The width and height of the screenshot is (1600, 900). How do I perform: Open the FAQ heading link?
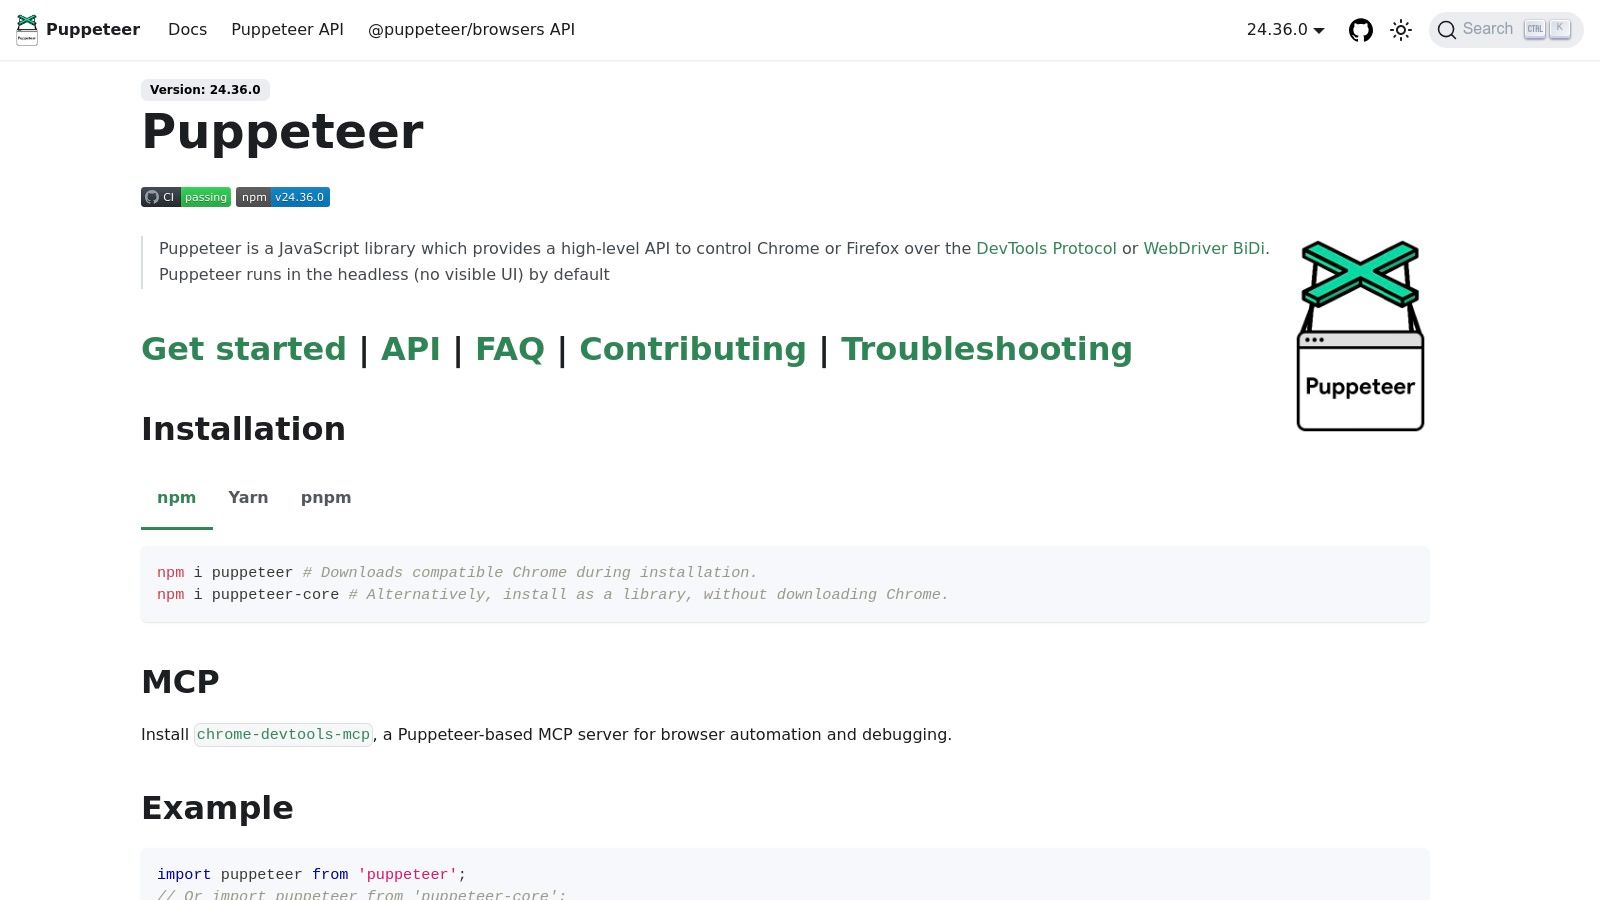click(510, 349)
